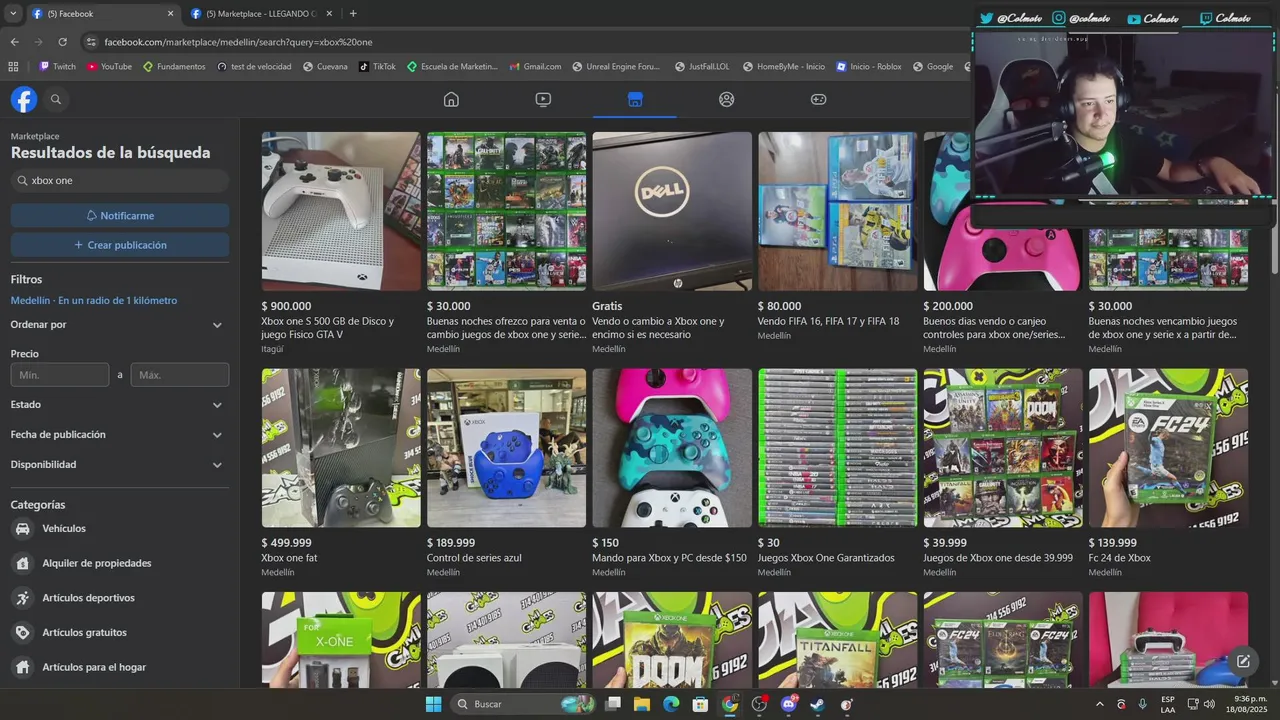Click the Facebook logo icon
The image size is (1280, 720).
[x=24, y=99]
